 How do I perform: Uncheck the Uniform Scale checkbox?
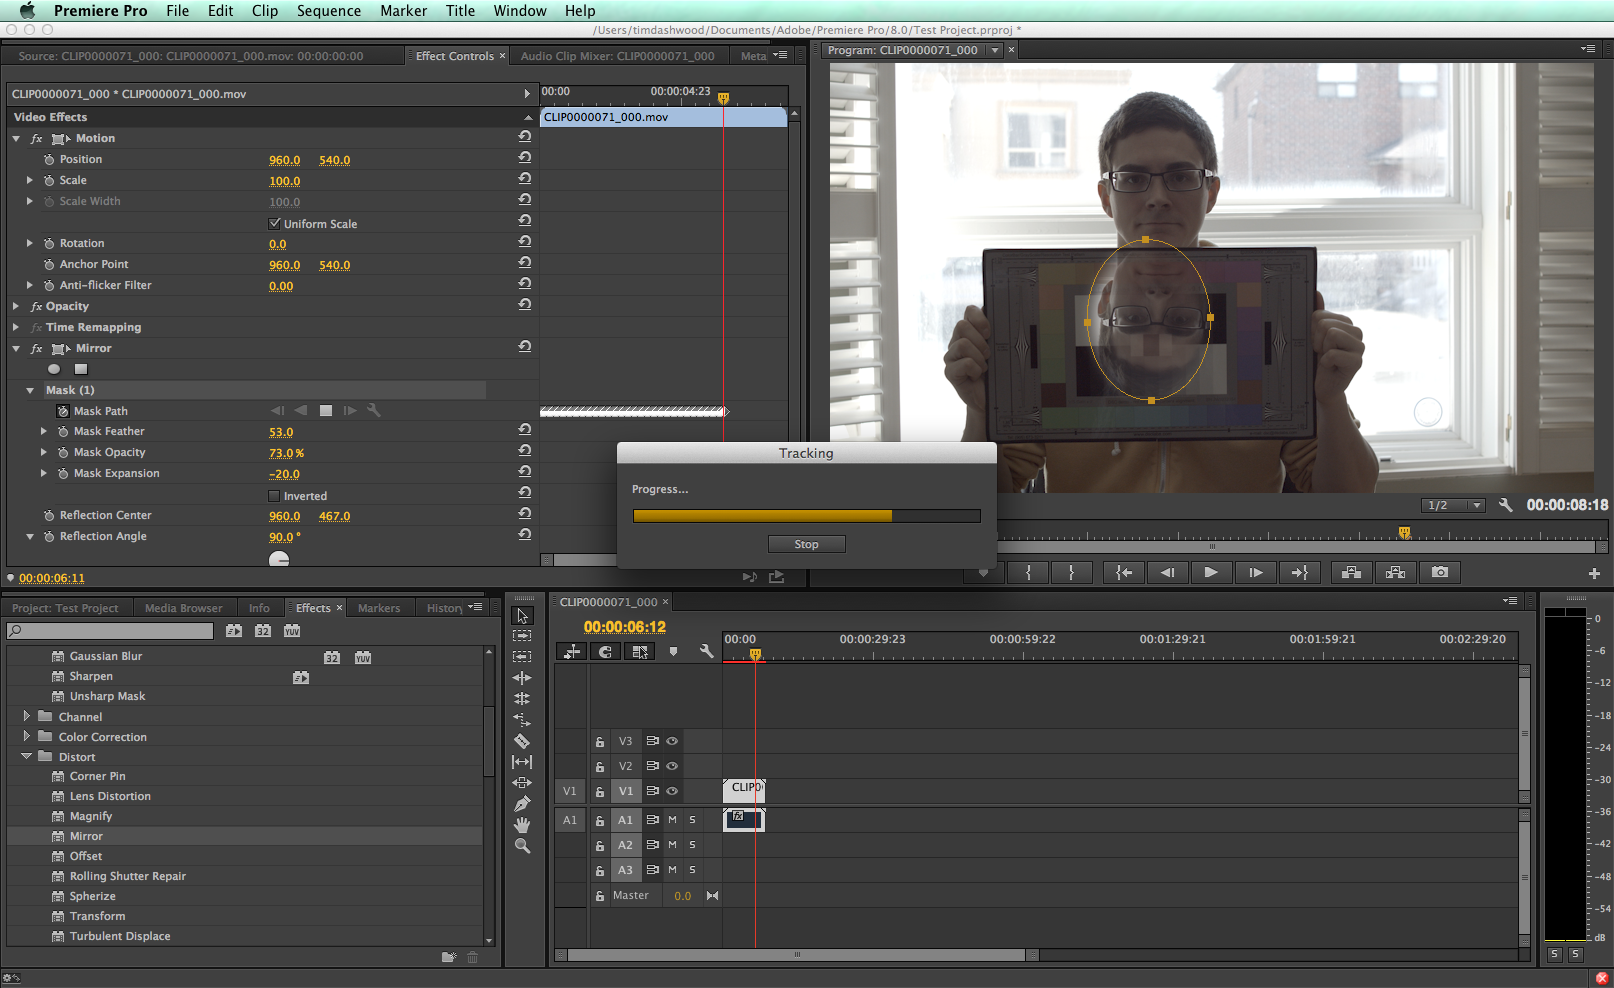(275, 223)
